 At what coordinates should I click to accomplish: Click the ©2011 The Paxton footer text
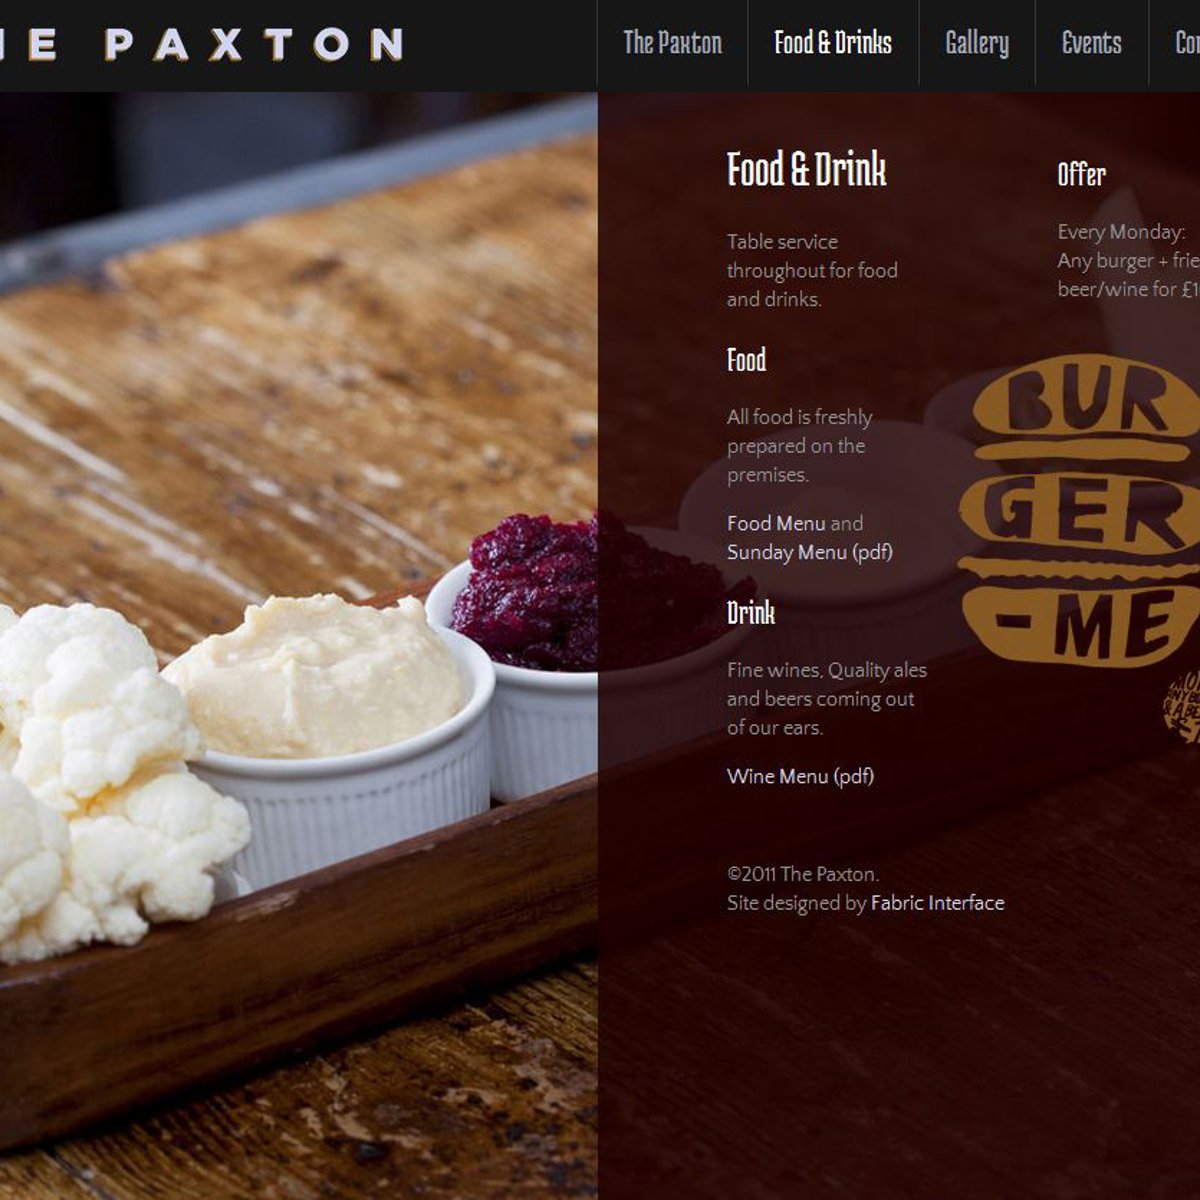point(803,874)
